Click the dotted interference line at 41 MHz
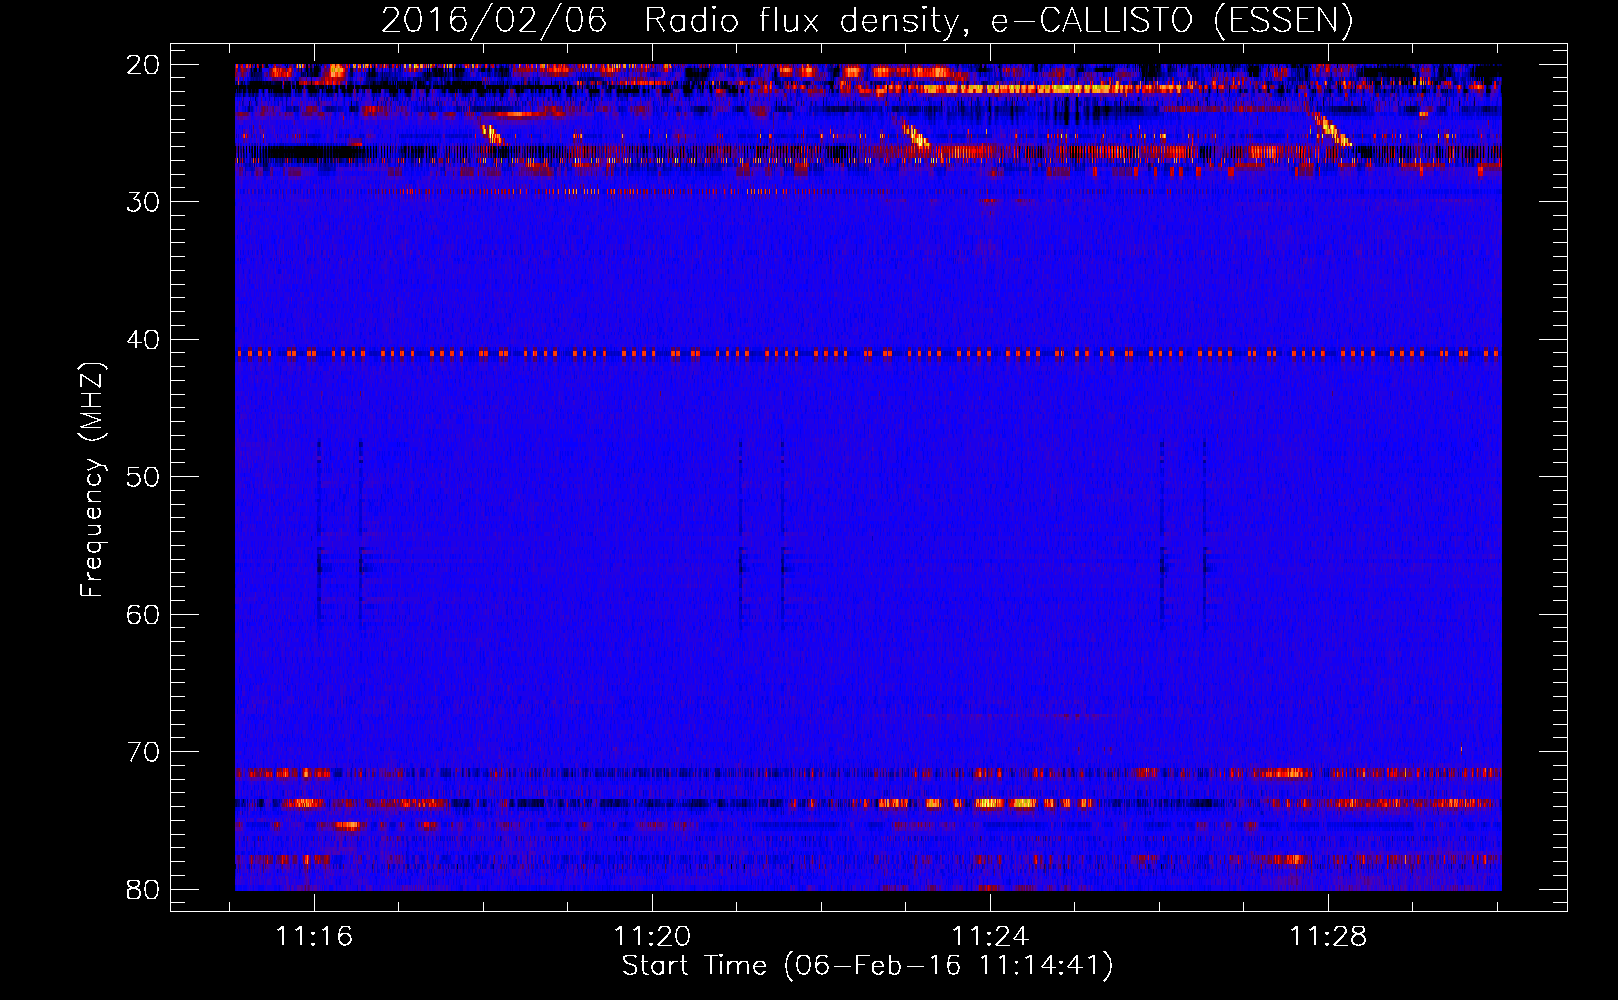The height and width of the screenshot is (1000, 1618). [x=868, y=353]
